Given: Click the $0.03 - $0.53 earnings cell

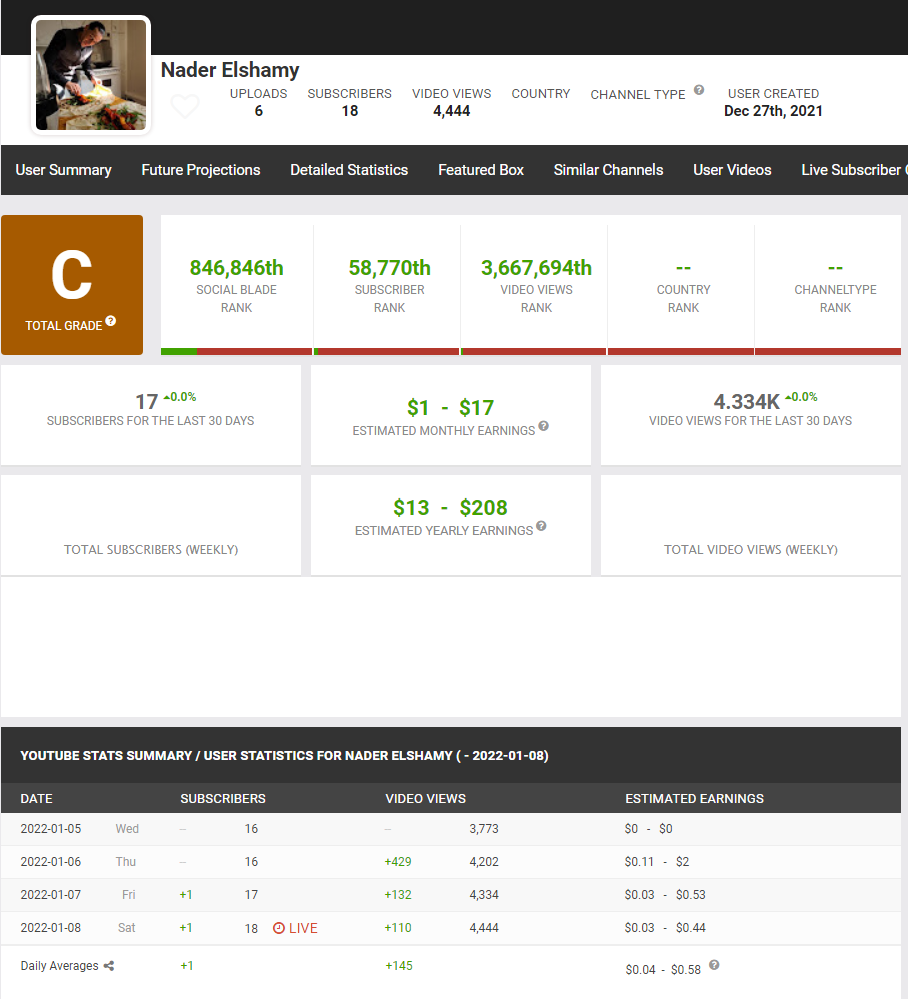Looking at the screenshot, I should 665,895.
